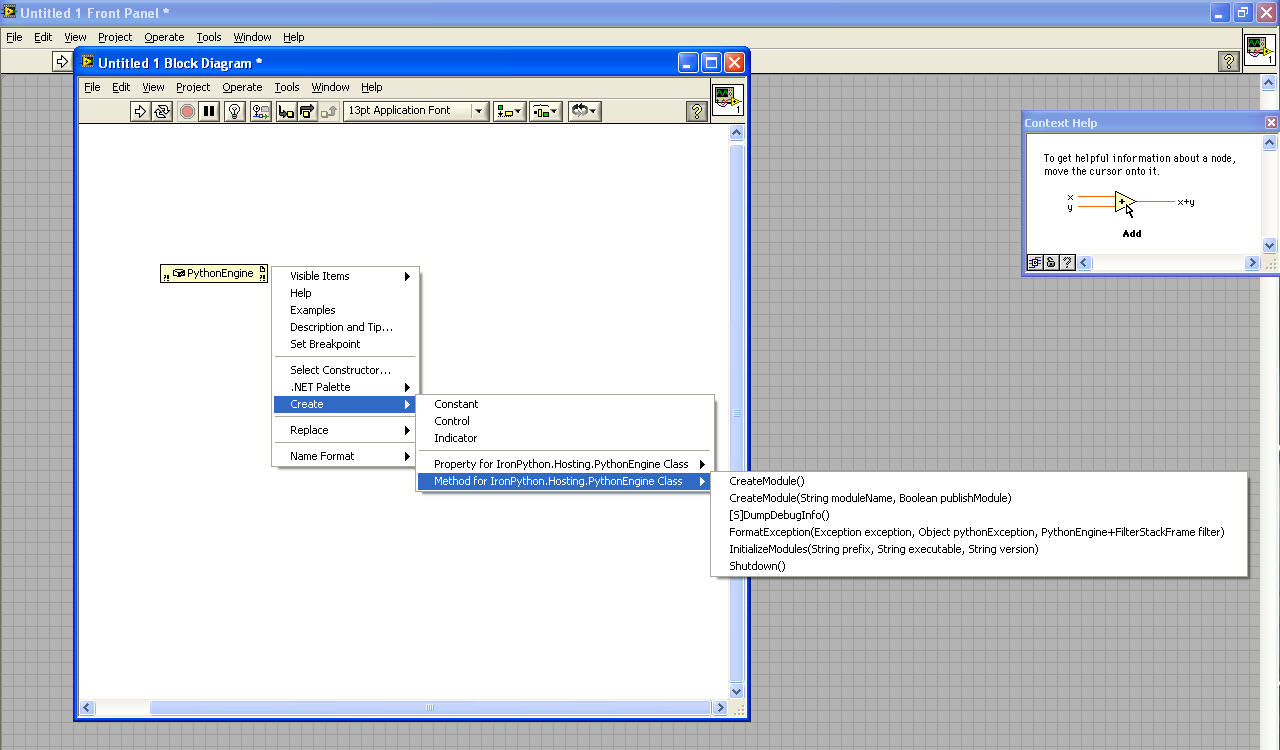Click the Block Diagram context help question button
The height and width of the screenshot is (750, 1280).
point(697,111)
